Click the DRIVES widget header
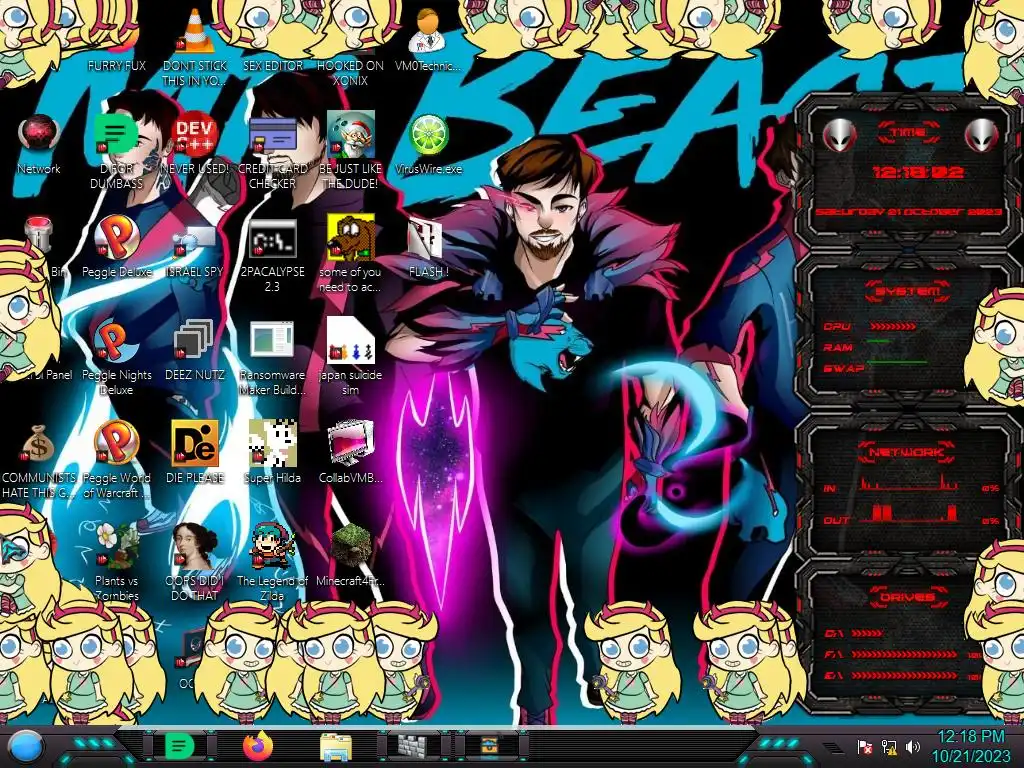Screen dimensions: 1024x768 click(907, 597)
